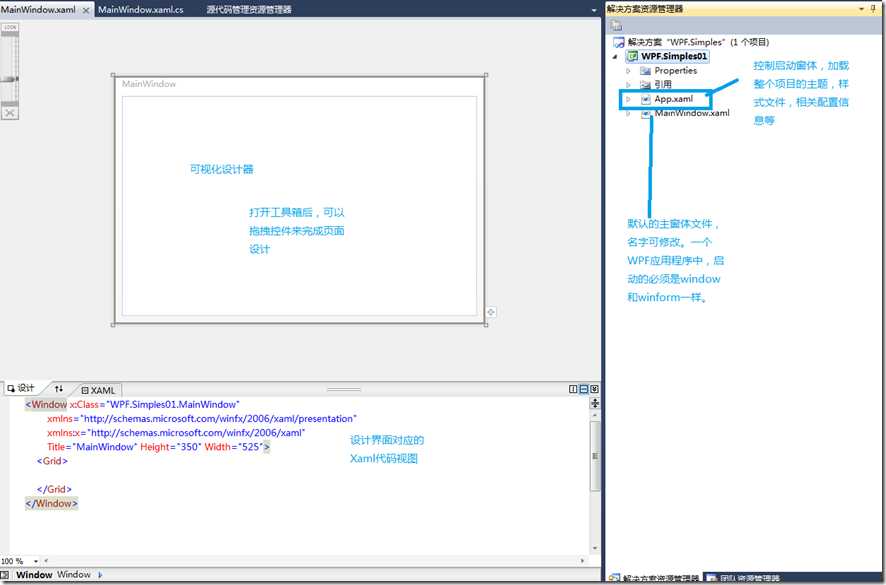The width and height of the screenshot is (886, 585).
Task: Select MainWindow.xaml in Solution Explorer tree
Action: (x=692, y=113)
